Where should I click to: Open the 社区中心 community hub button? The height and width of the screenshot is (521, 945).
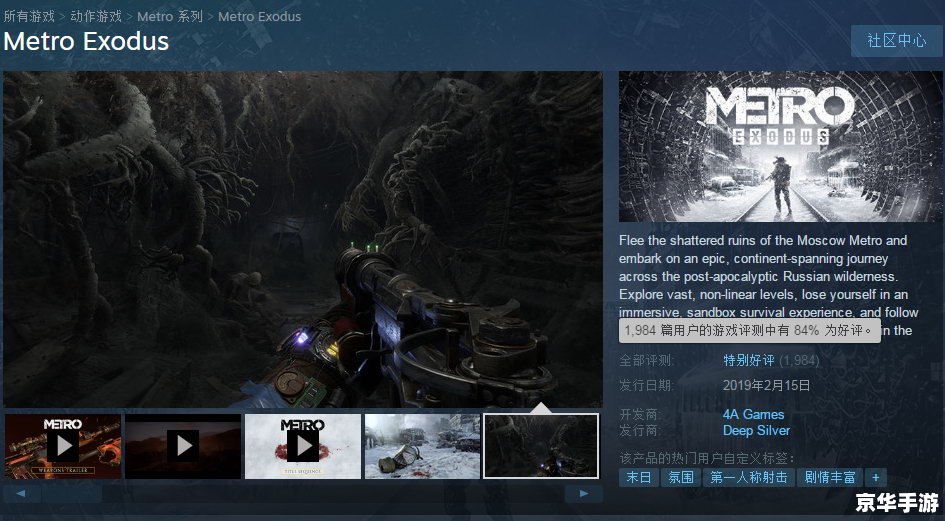pos(896,41)
